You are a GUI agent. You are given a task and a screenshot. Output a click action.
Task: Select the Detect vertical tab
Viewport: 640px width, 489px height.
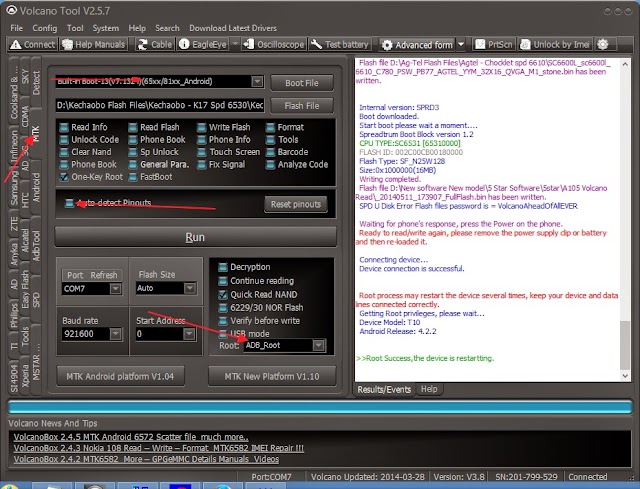click(36, 82)
